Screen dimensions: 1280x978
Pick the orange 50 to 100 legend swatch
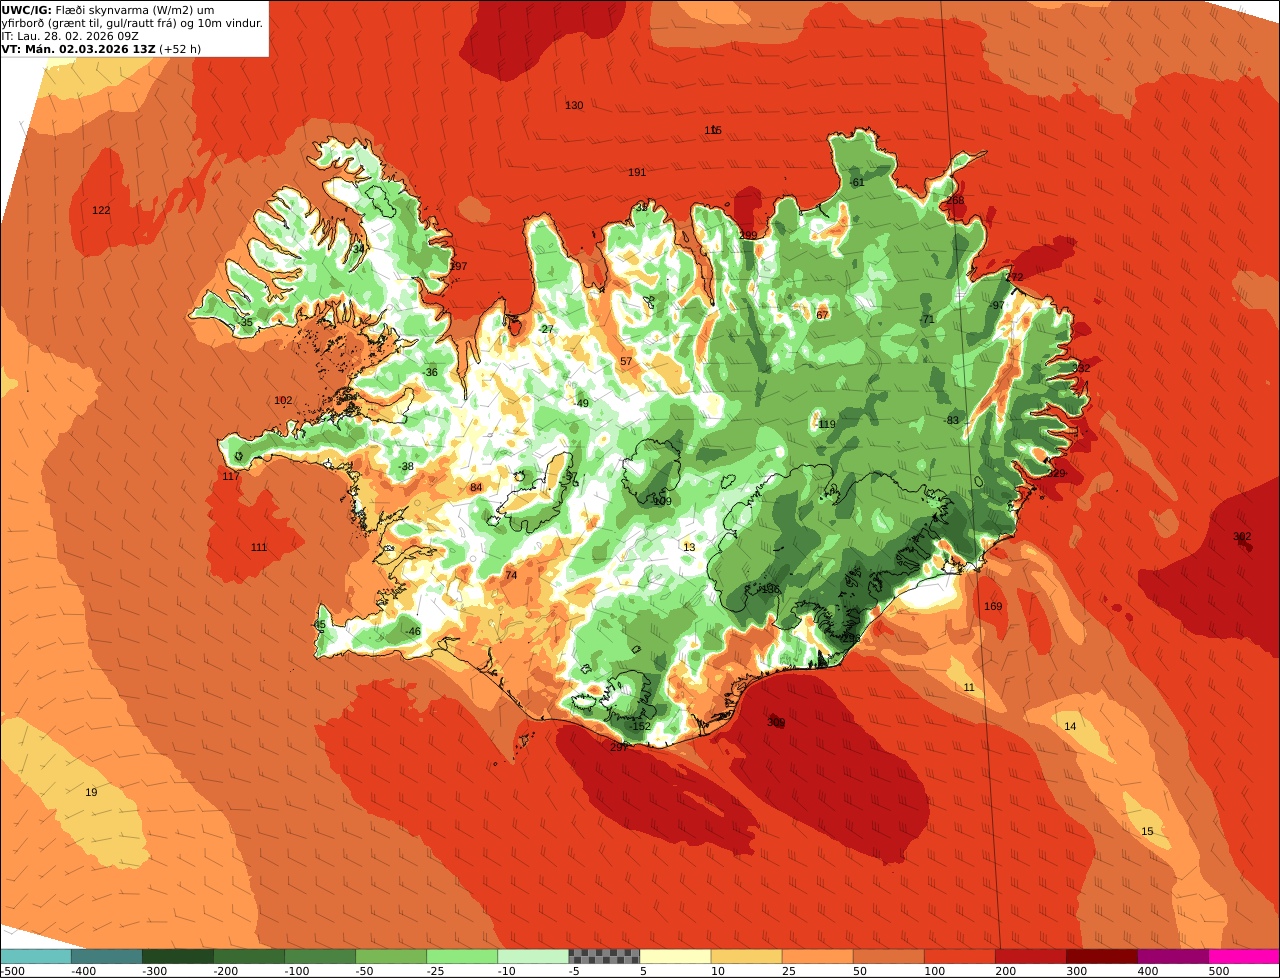click(889, 956)
